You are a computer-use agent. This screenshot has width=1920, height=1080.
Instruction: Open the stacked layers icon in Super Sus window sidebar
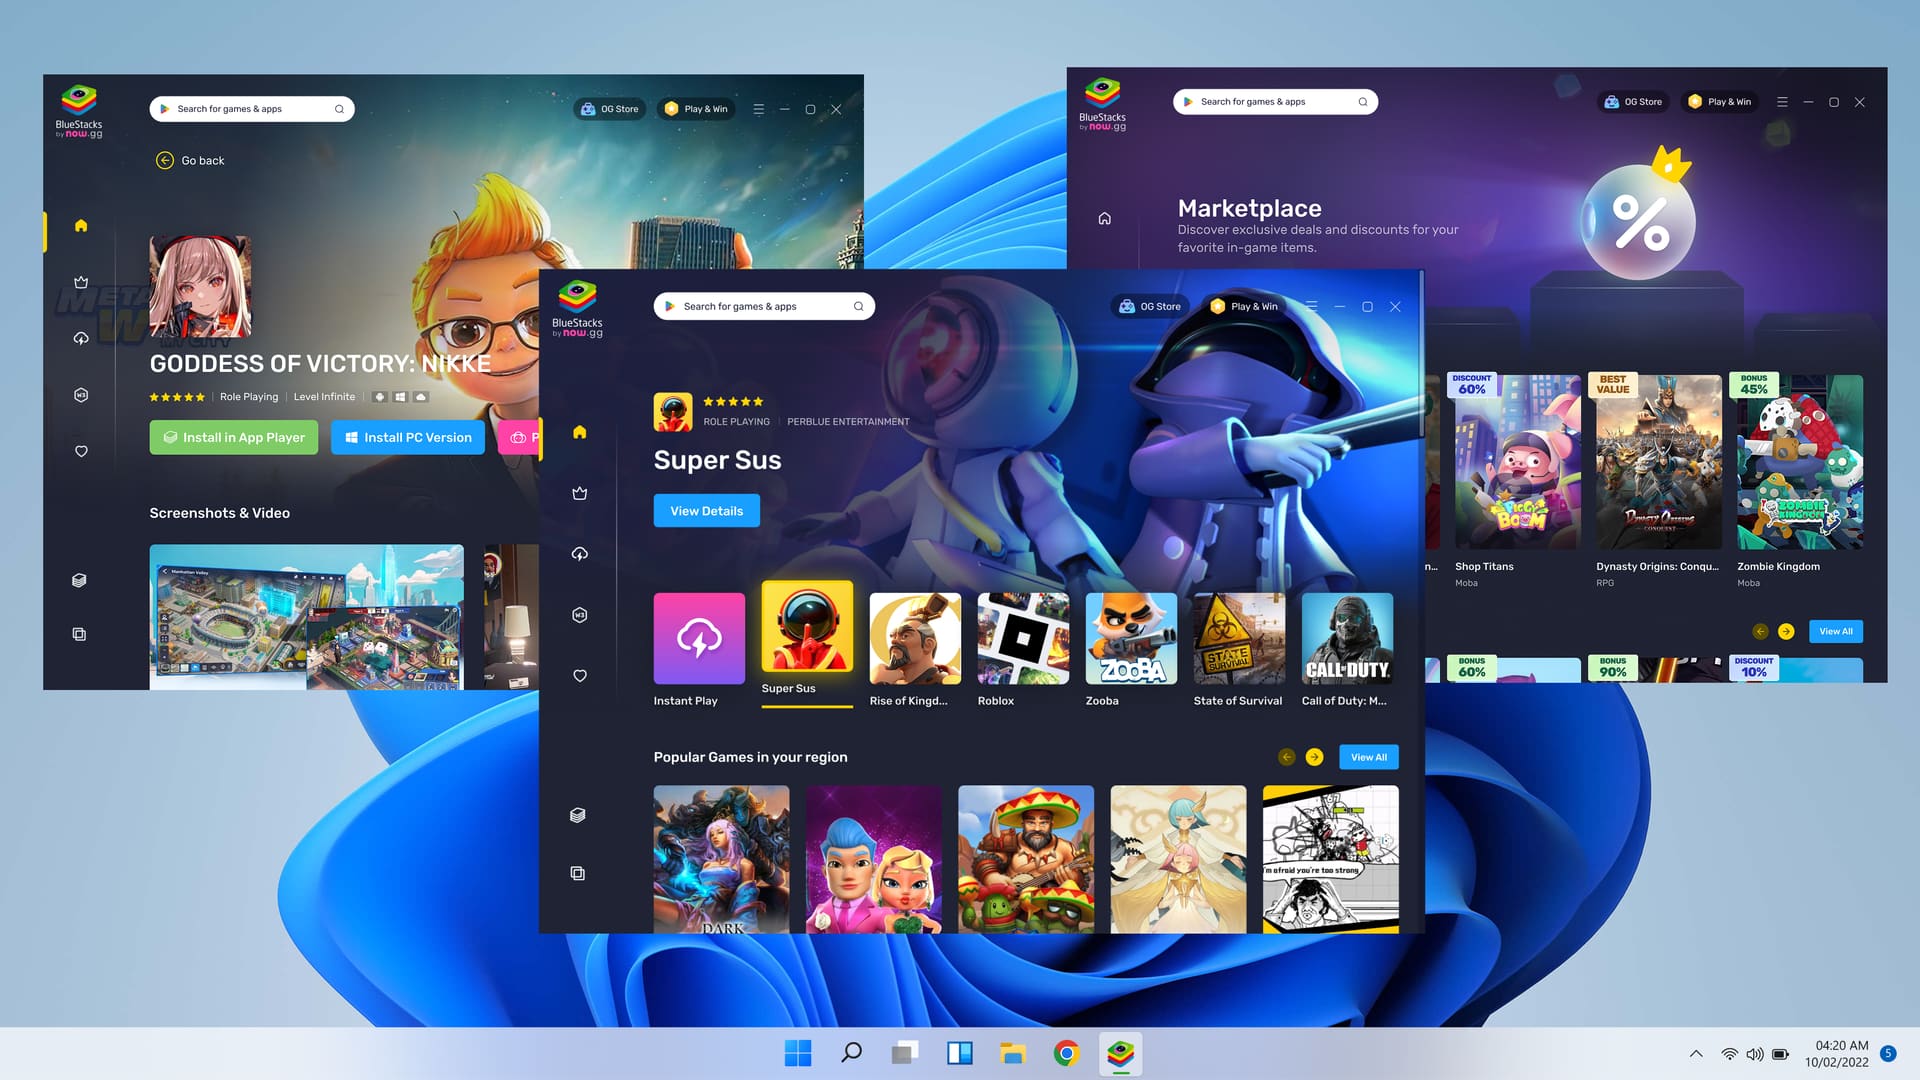pos(577,815)
